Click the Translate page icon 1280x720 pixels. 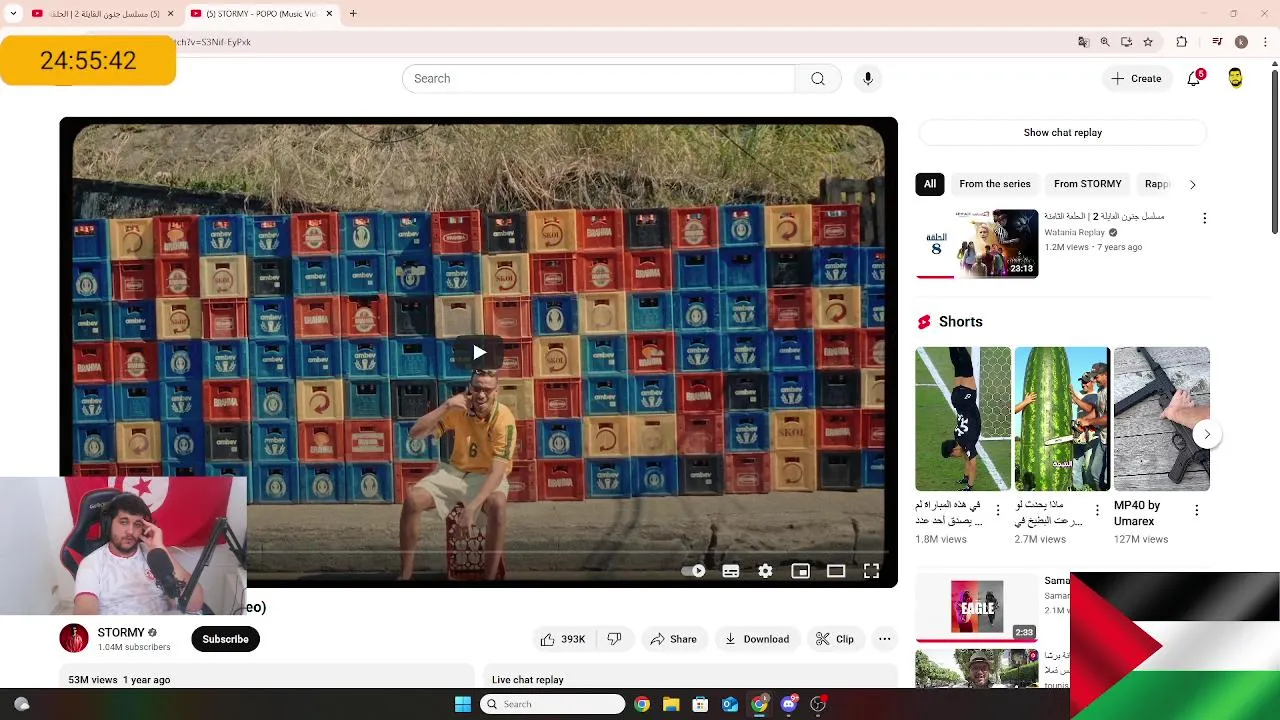click(x=1083, y=42)
